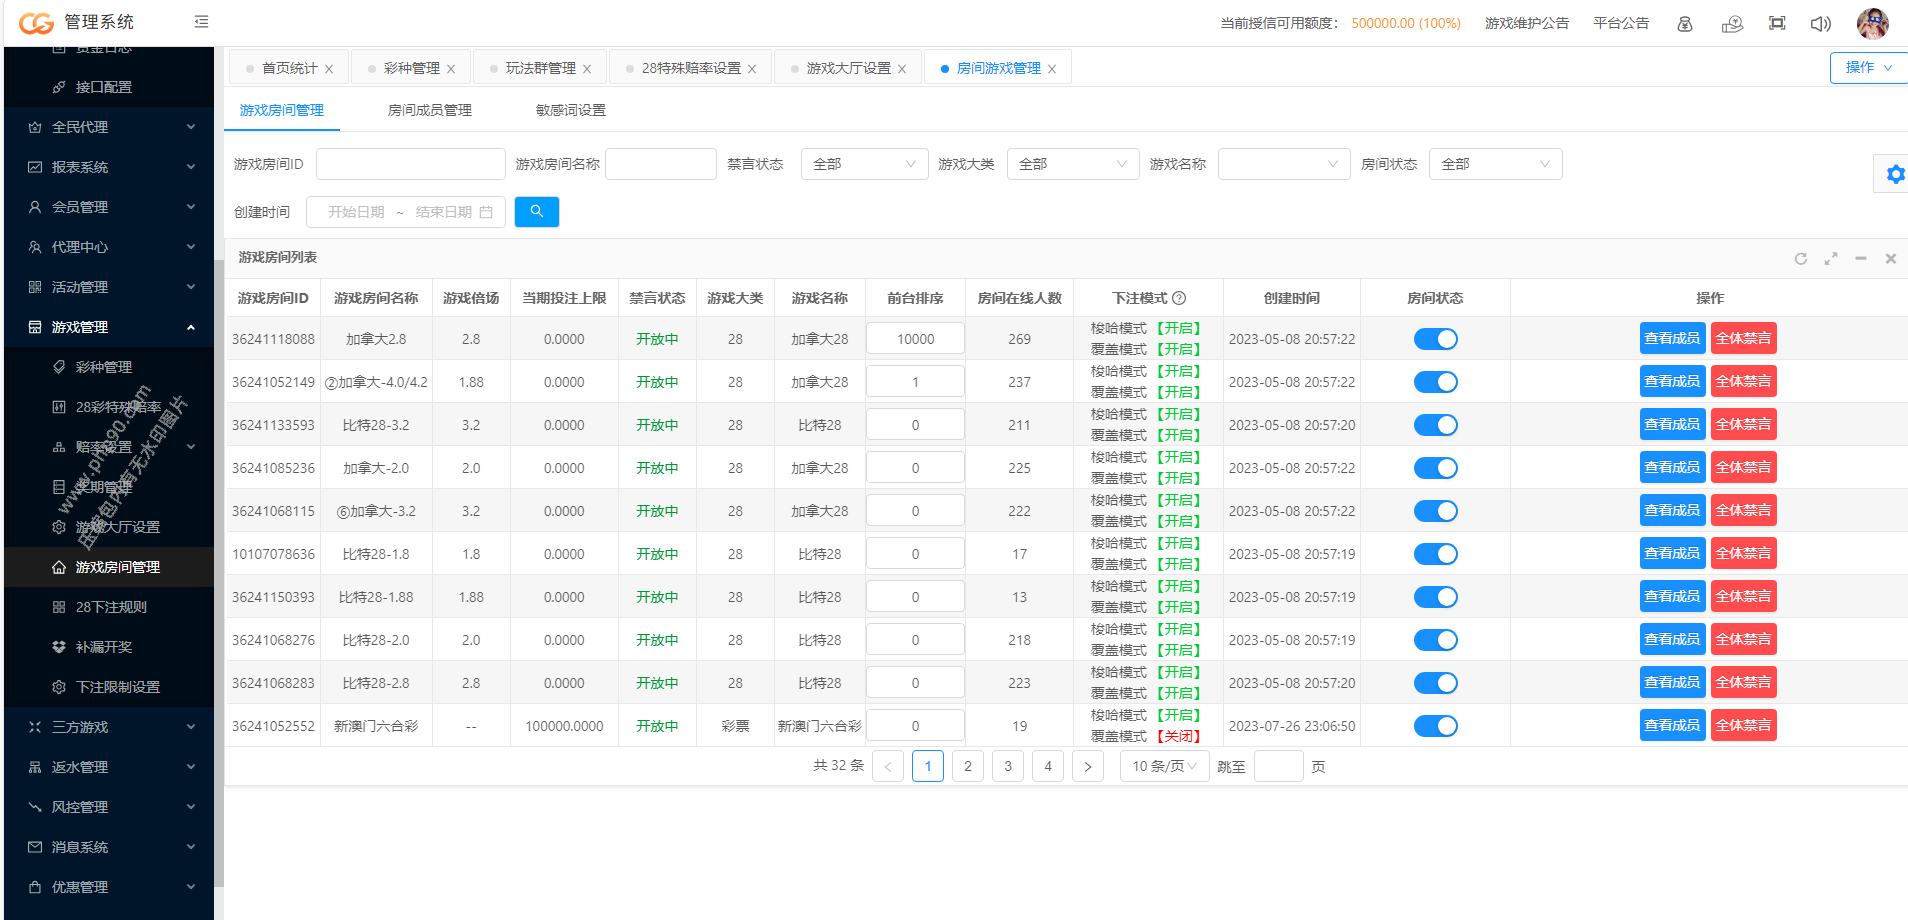Toggle fullscreen icon in top bar
This screenshot has height=920, width=1908.
point(1776,23)
